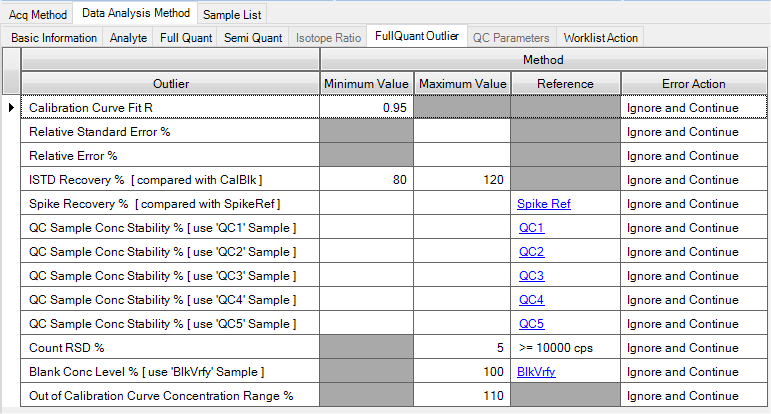
Task: Select 'Spike Recovery % [compared with SpikeRef]' row
Action: (x=170, y=204)
